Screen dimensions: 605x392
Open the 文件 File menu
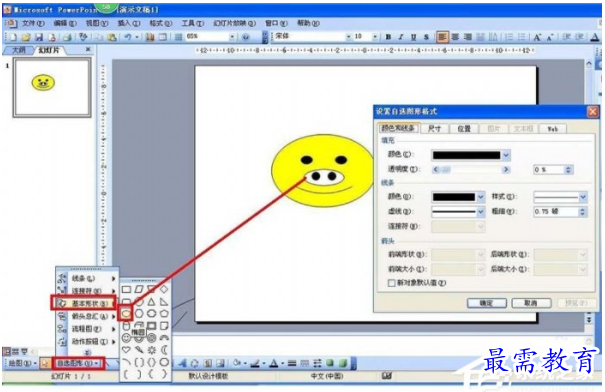click(33, 23)
